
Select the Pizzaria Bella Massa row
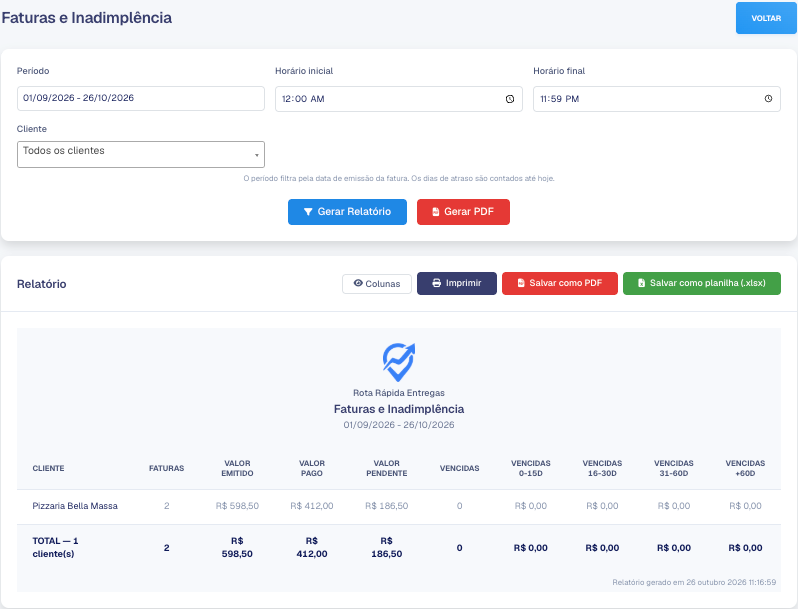(x=398, y=506)
